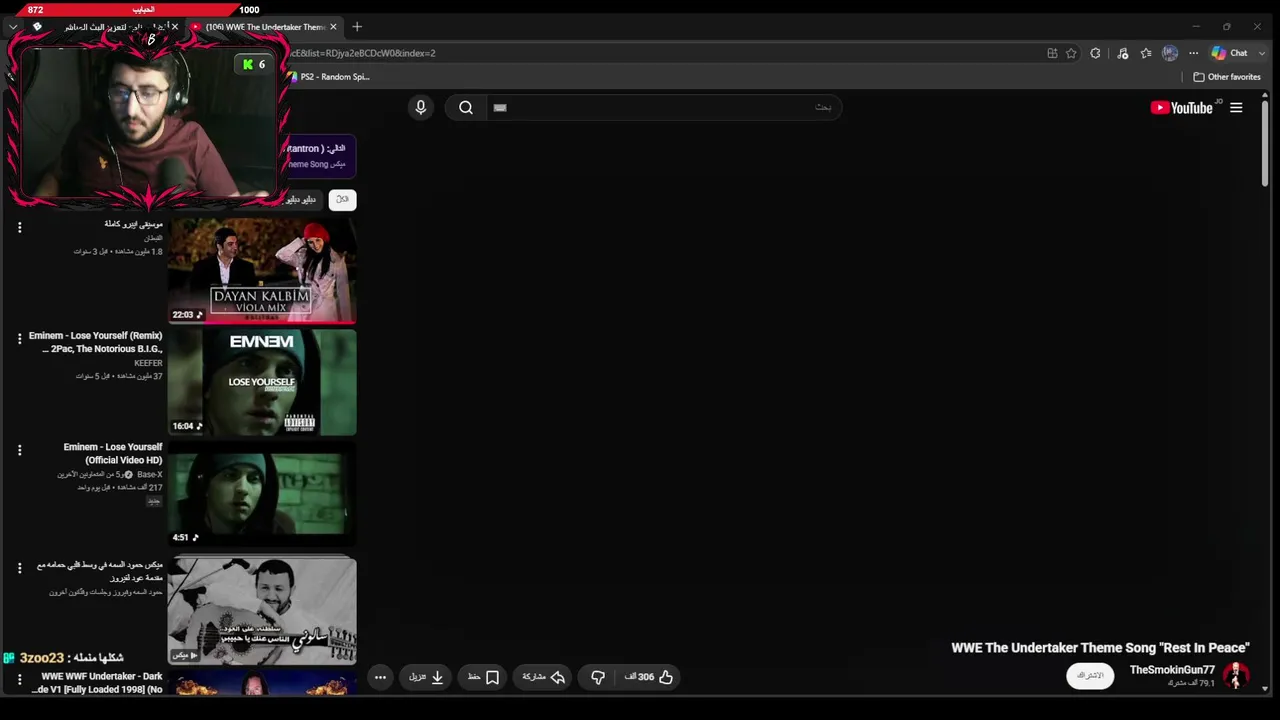
Task: Open the split screen icon in the address bar
Action: 1052,53
